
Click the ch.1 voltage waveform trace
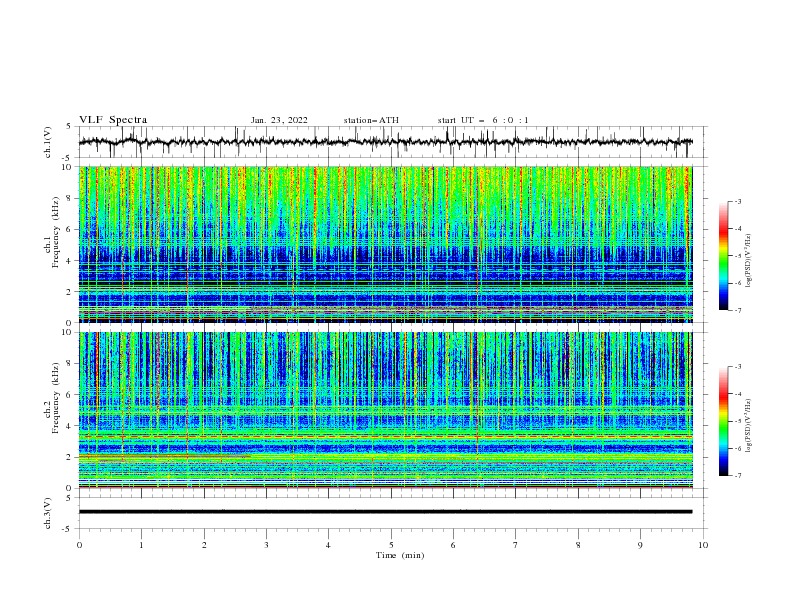[x=385, y=142]
